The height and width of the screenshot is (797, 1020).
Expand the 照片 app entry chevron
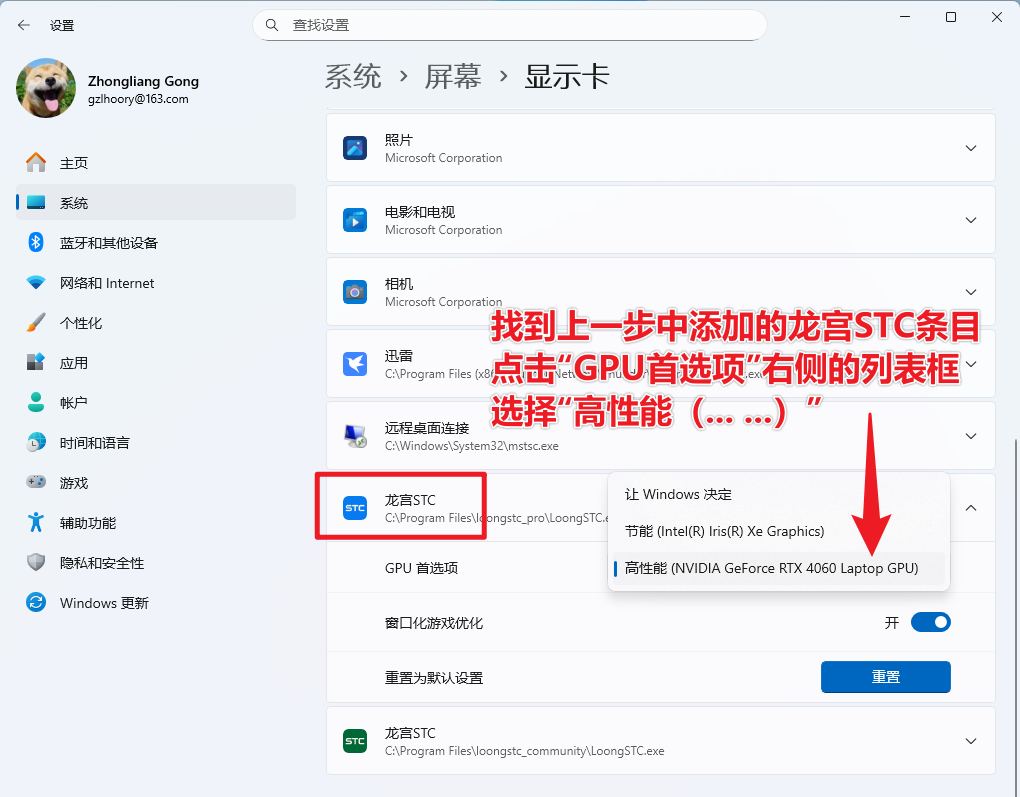pos(970,148)
